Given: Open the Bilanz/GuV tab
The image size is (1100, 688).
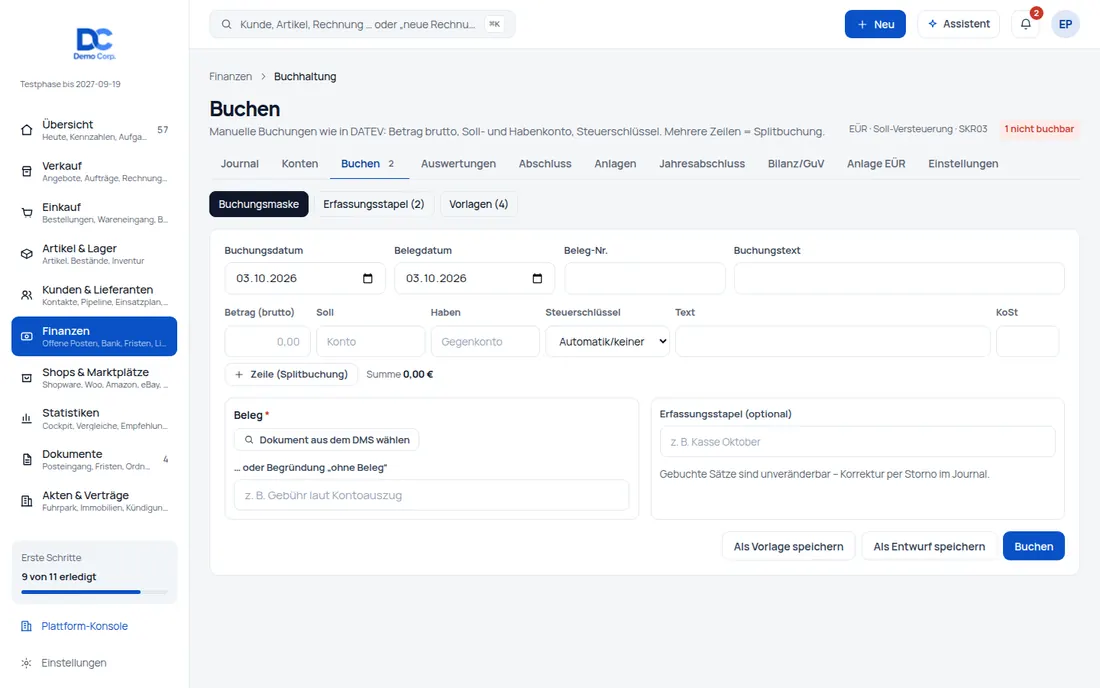Looking at the screenshot, I should point(796,163).
